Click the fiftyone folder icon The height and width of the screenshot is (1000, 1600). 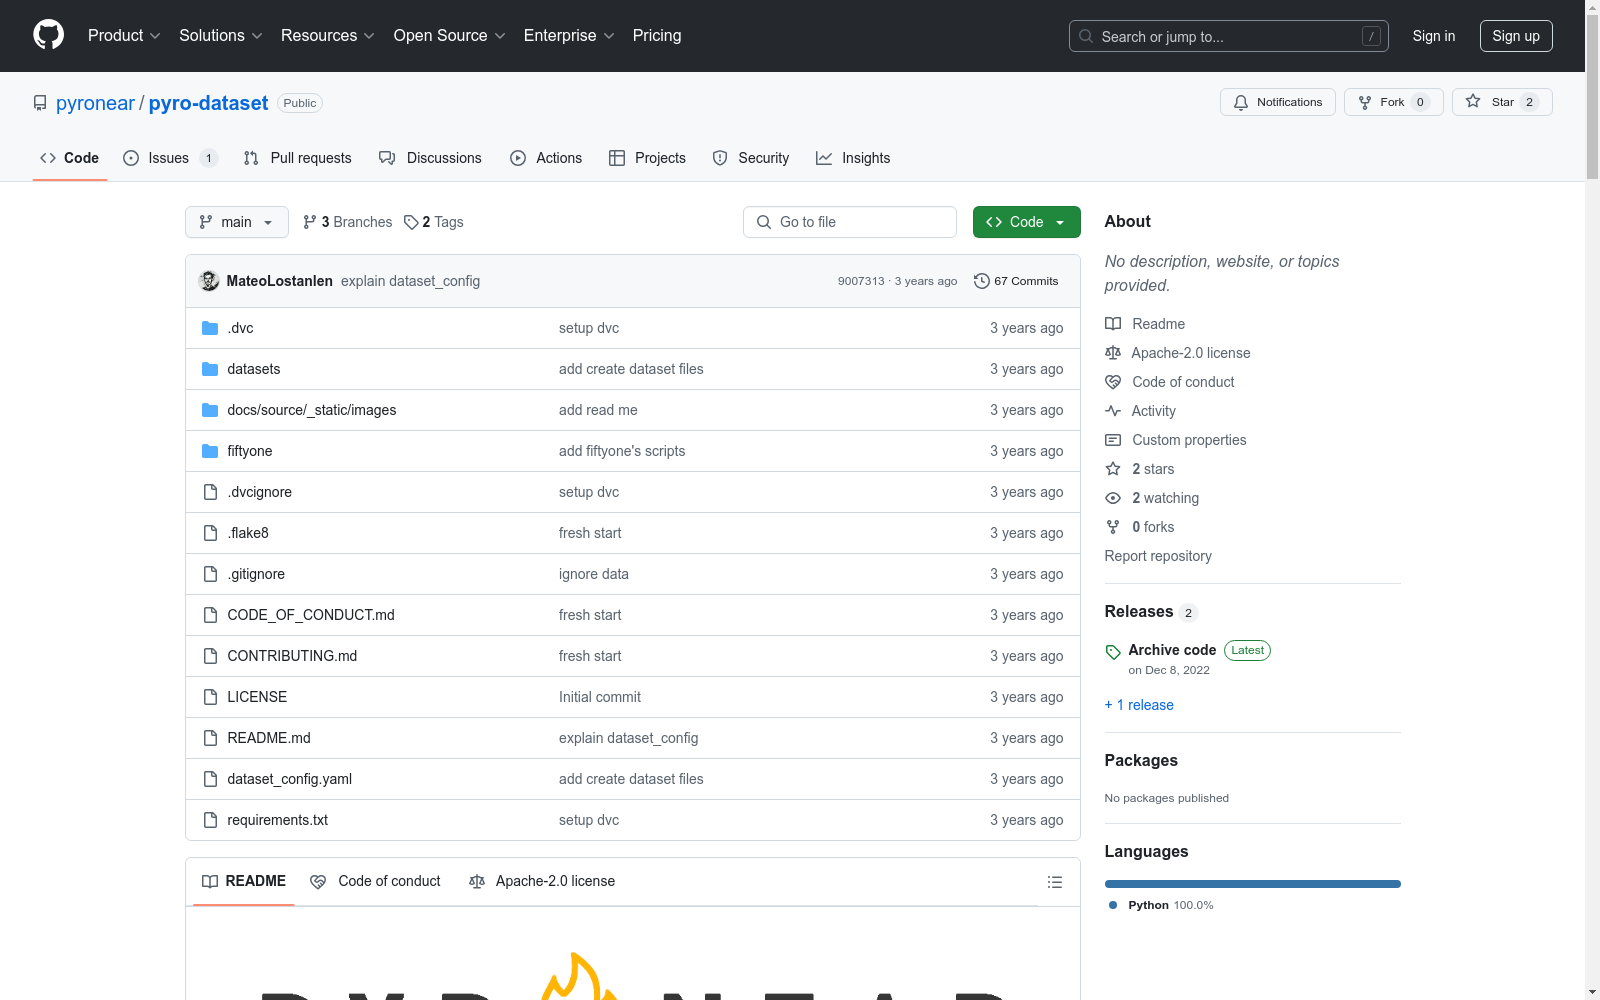[x=210, y=451]
